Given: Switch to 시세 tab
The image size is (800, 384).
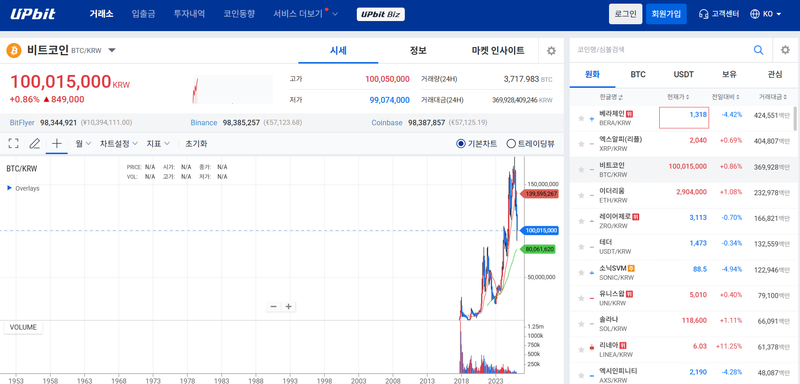Looking at the screenshot, I should (338, 50).
